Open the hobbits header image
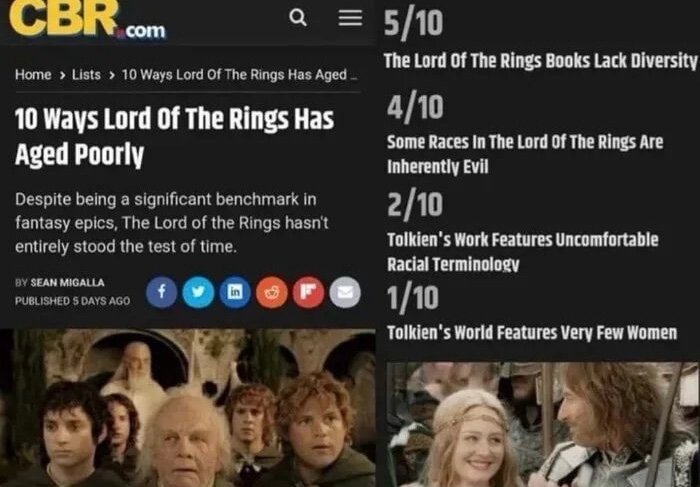Screen dimensions: 700x487 pos(188,408)
